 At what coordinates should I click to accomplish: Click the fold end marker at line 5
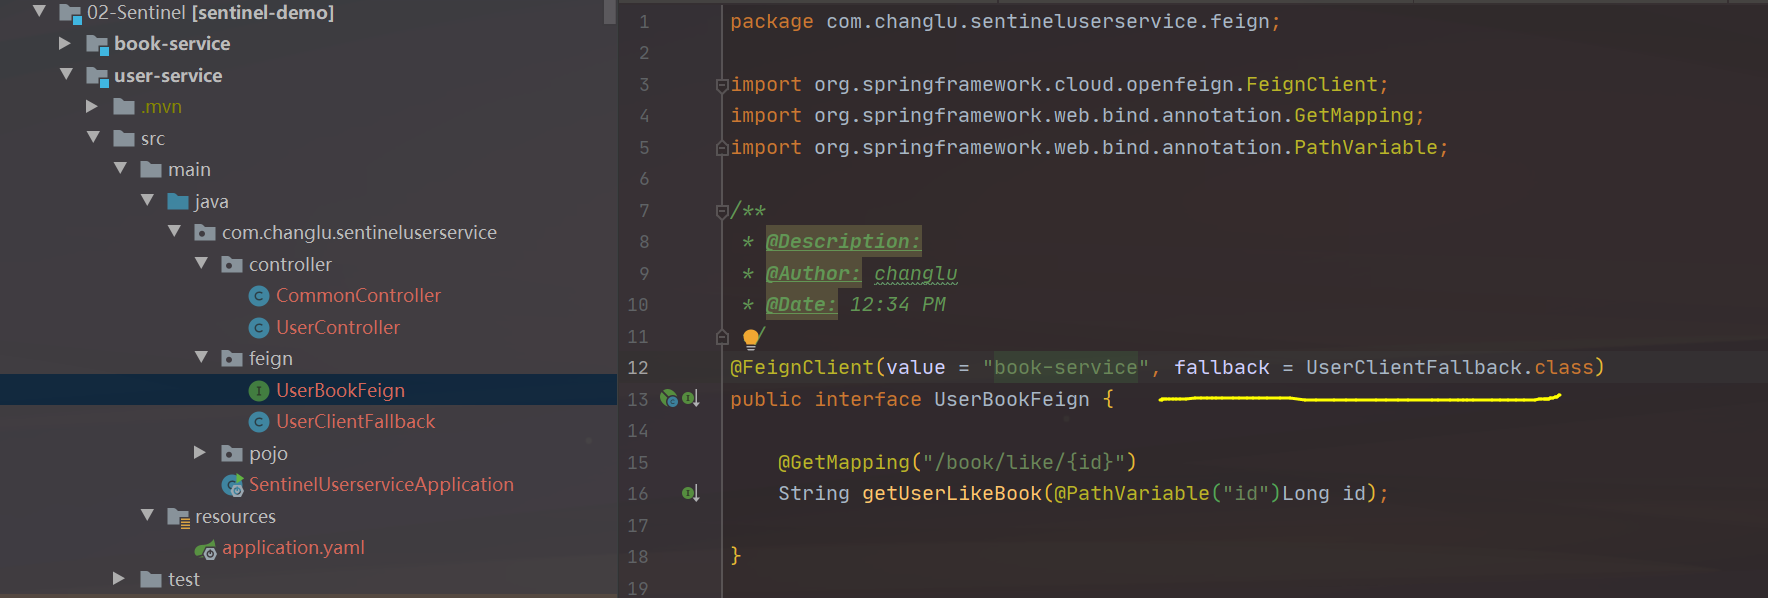tap(722, 148)
